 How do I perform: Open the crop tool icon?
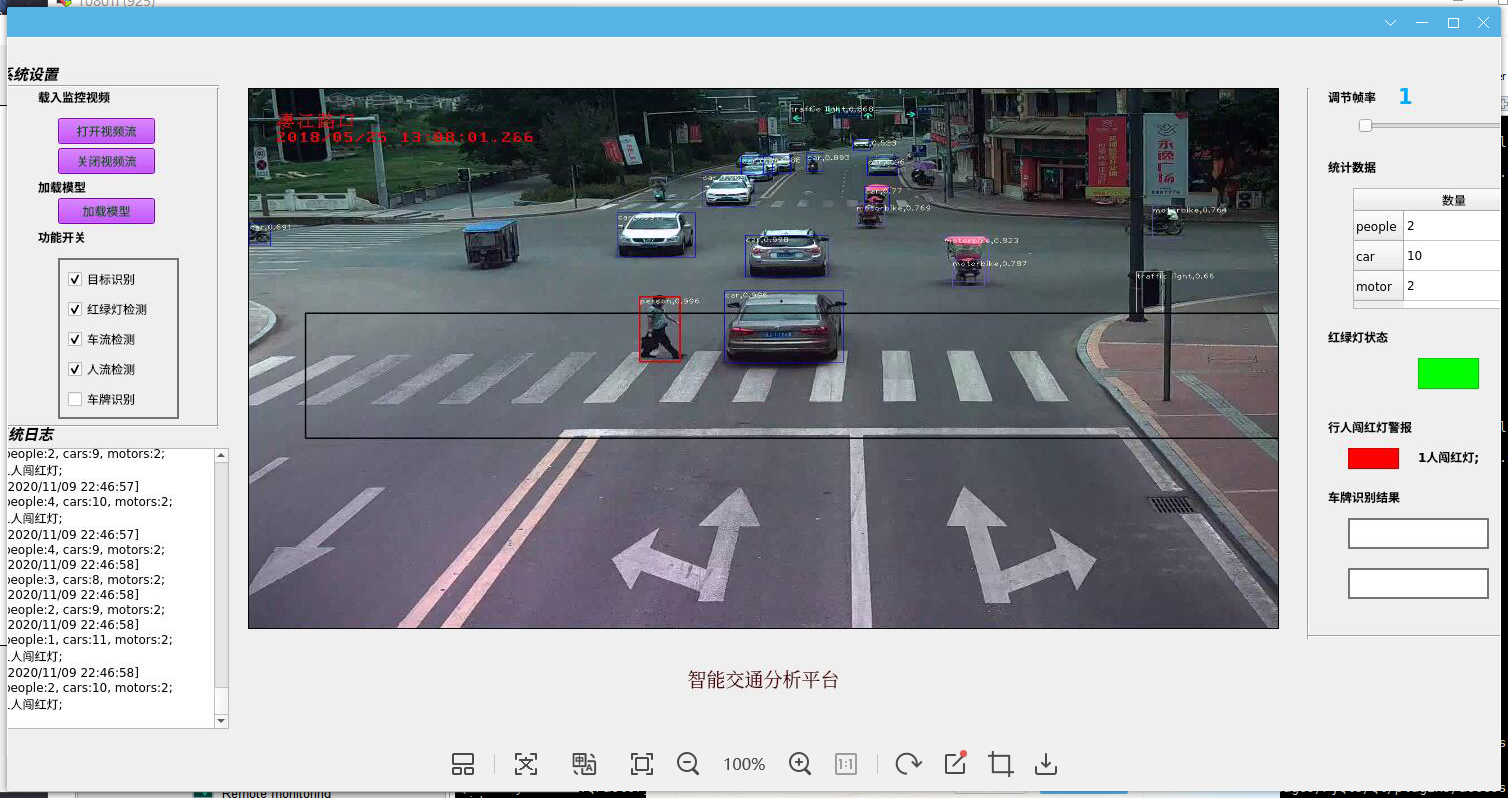point(1000,763)
